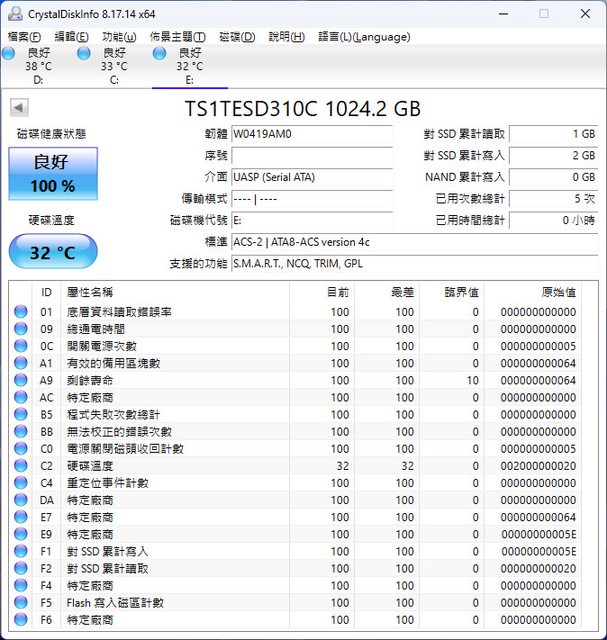The width and height of the screenshot is (607, 640).
Task: Open the 說明(H) menu
Action: (x=287, y=37)
